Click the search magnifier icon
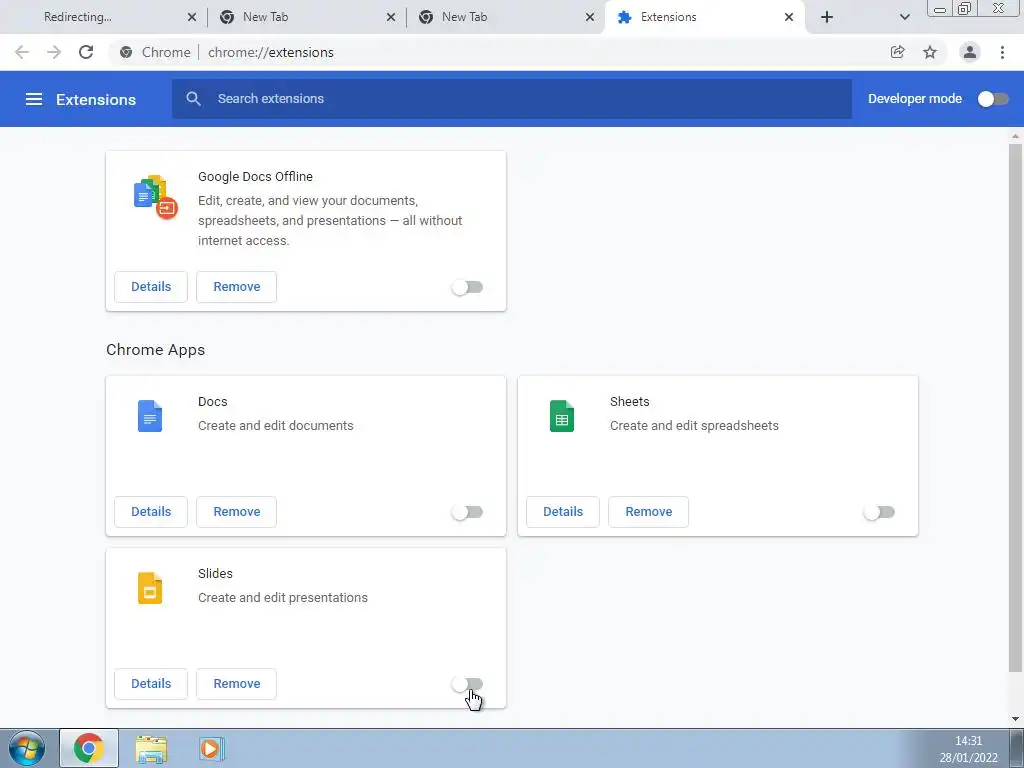This screenshot has width=1024, height=768. click(x=193, y=99)
